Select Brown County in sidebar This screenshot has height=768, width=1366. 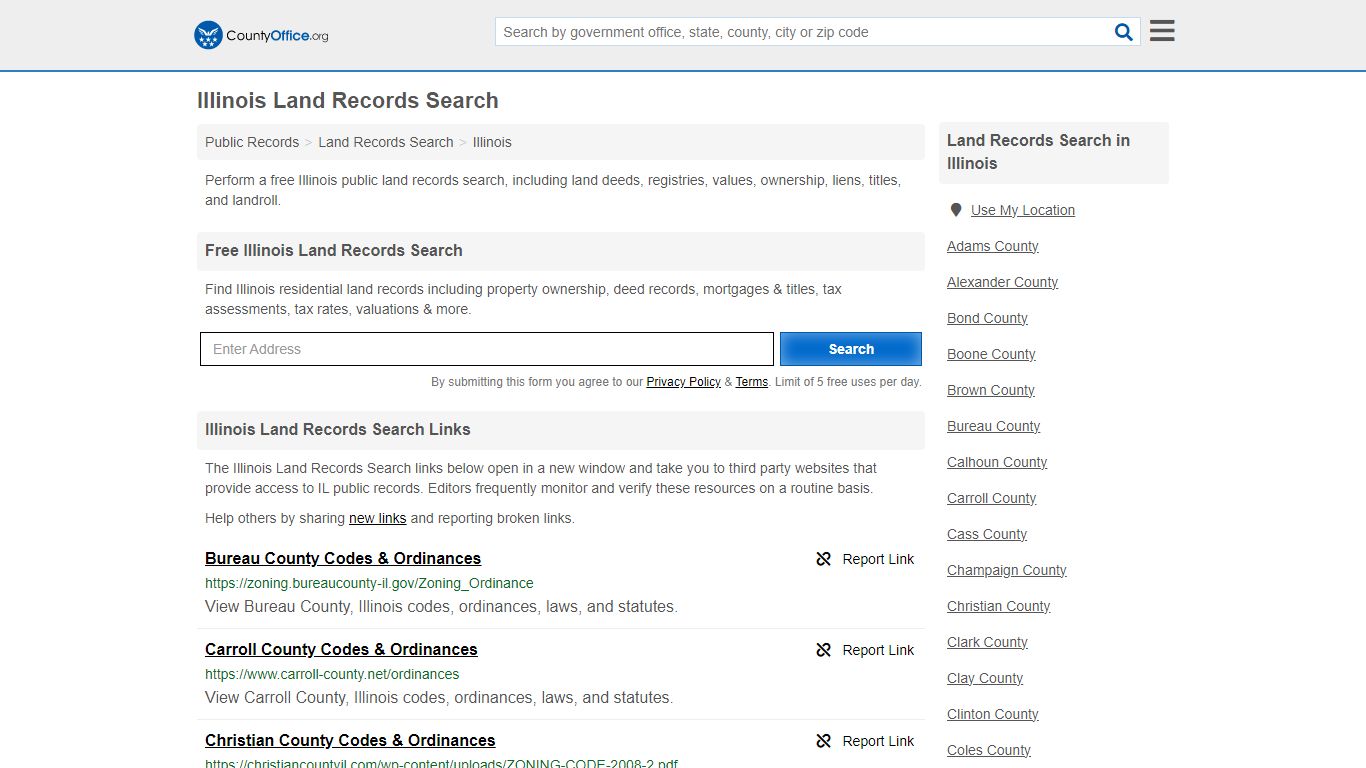tap(991, 390)
